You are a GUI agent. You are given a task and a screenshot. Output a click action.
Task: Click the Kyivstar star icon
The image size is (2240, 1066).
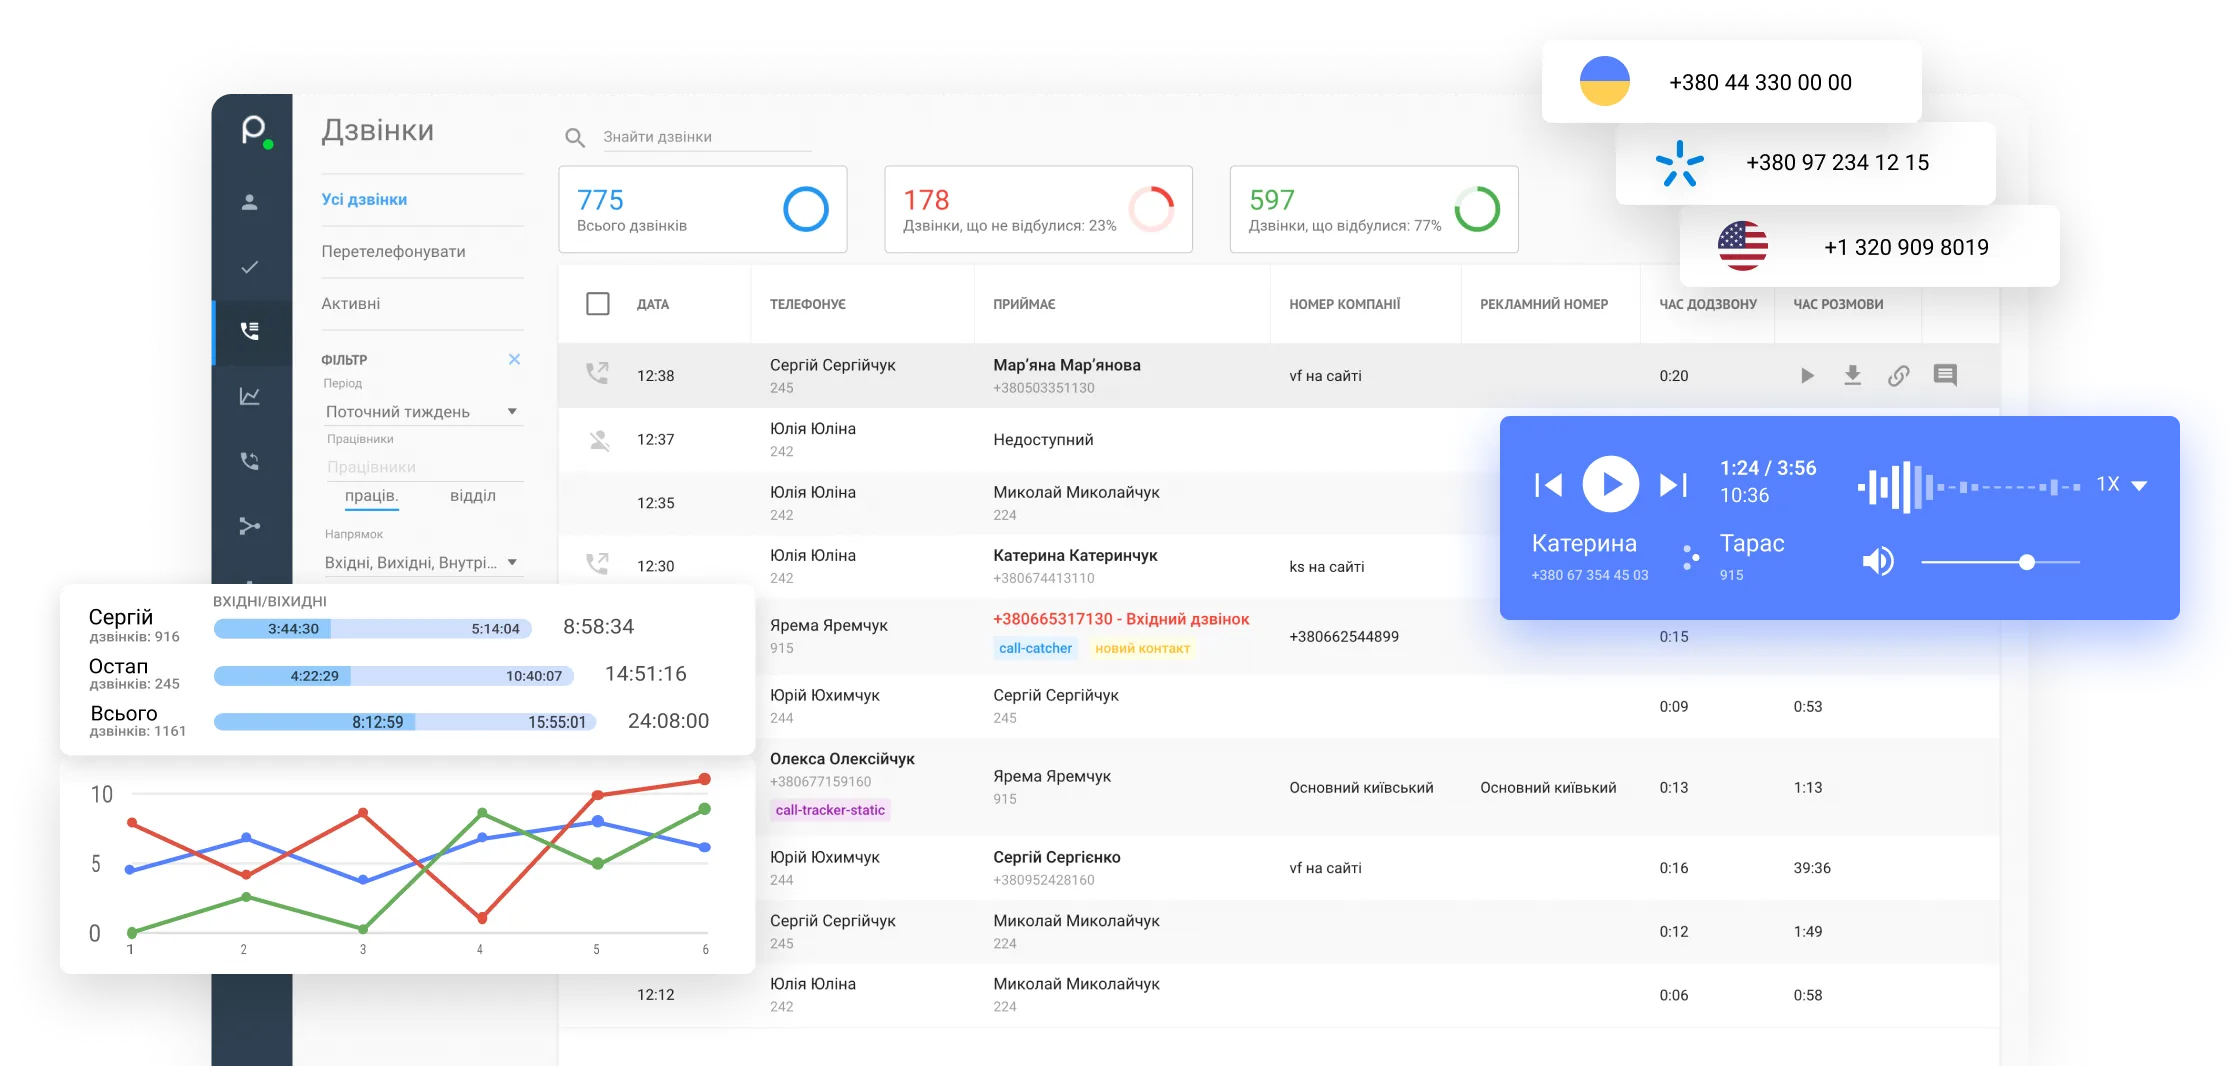[1680, 163]
